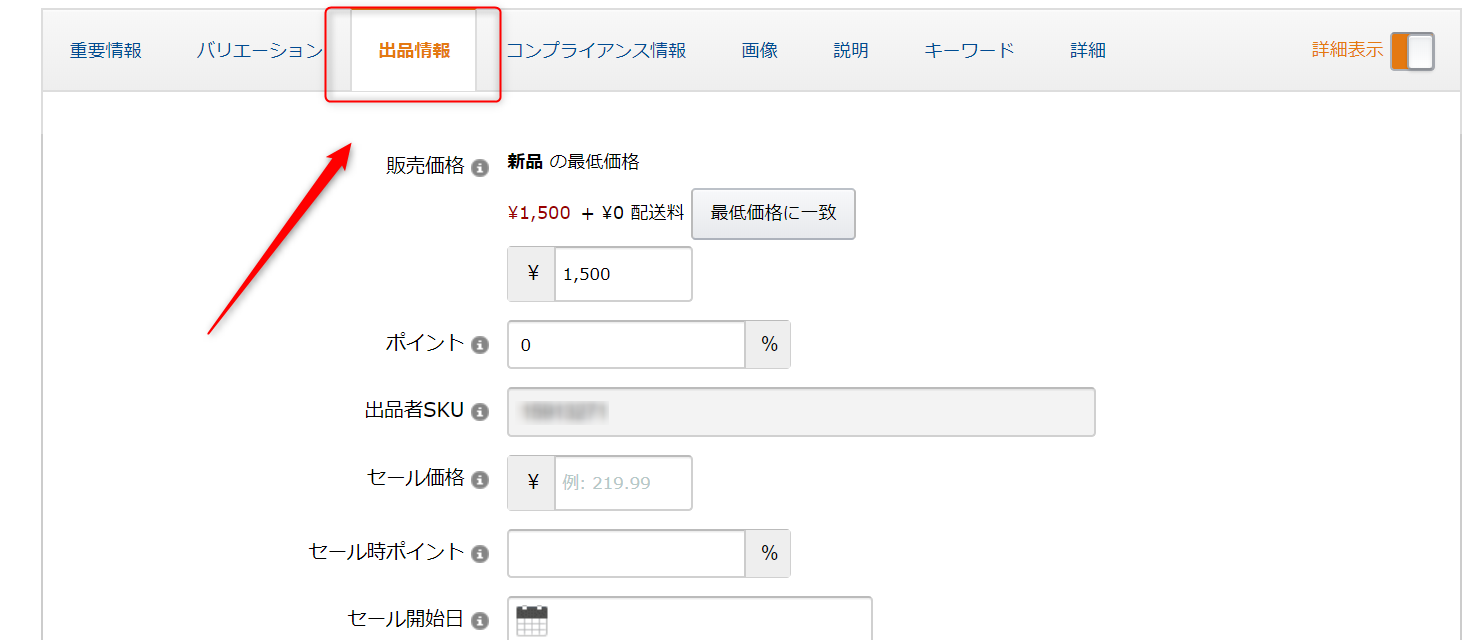Go to the 画像 tab
This screenshot has height=640, width=1479.
760,51
